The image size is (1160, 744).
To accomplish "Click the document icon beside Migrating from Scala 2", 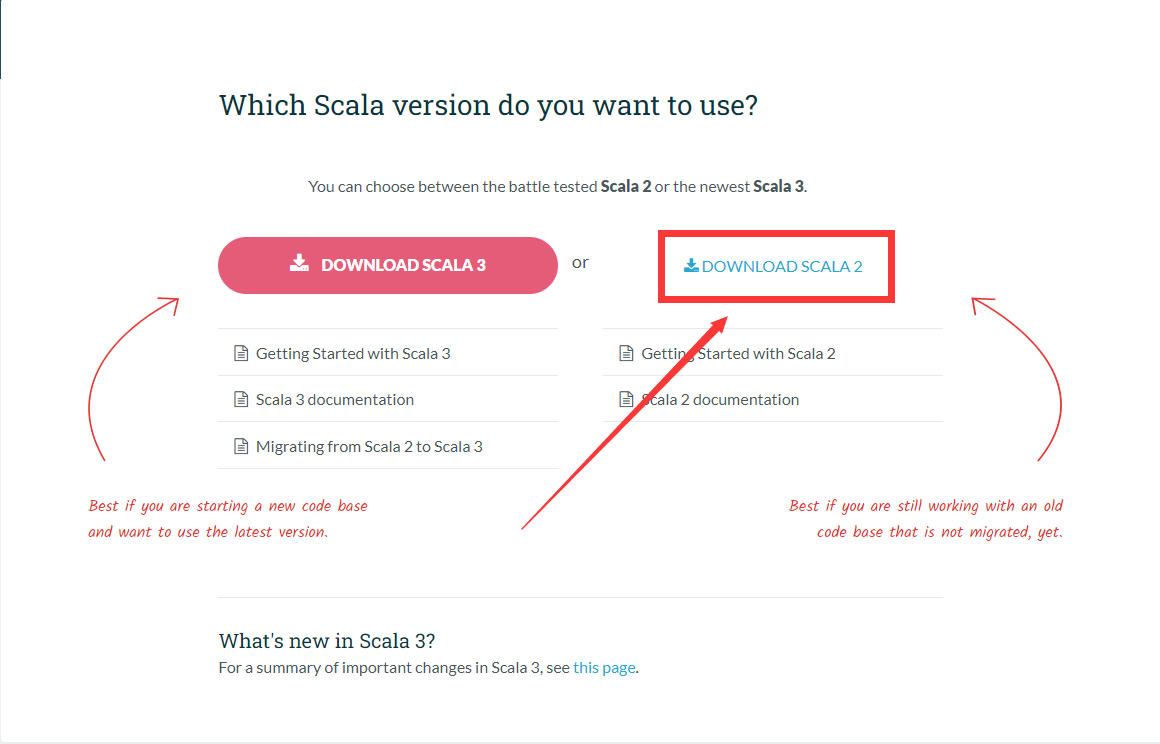I will [x=240, y=445].
